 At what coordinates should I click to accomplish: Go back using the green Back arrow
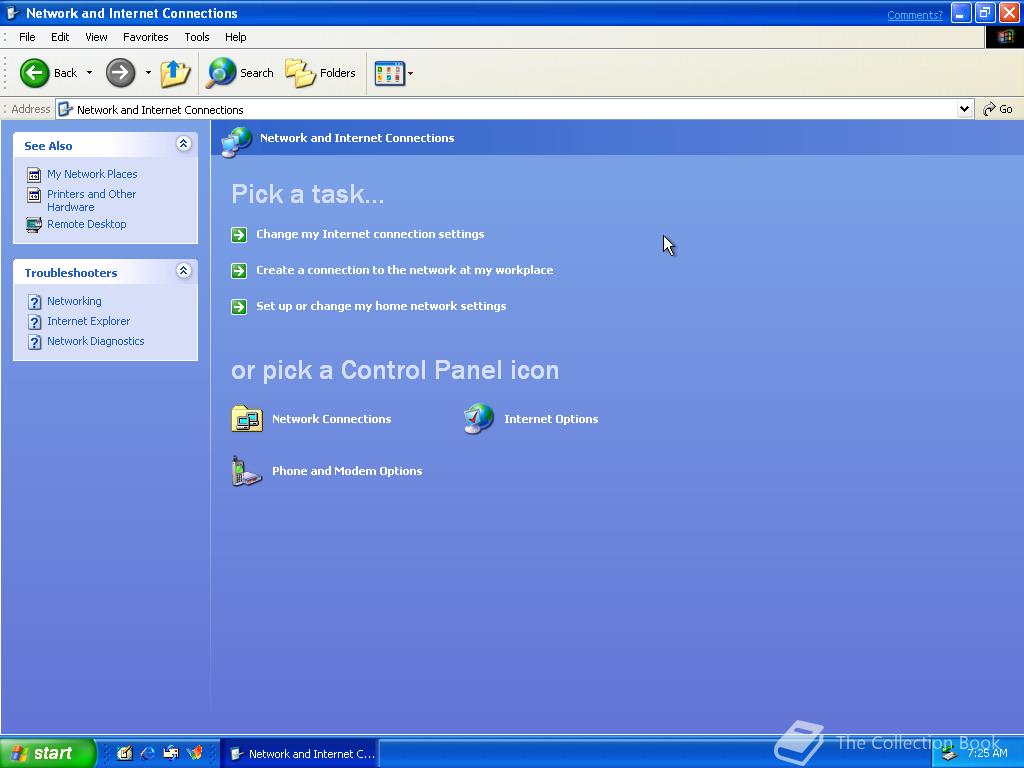click(x=35, y=72)
